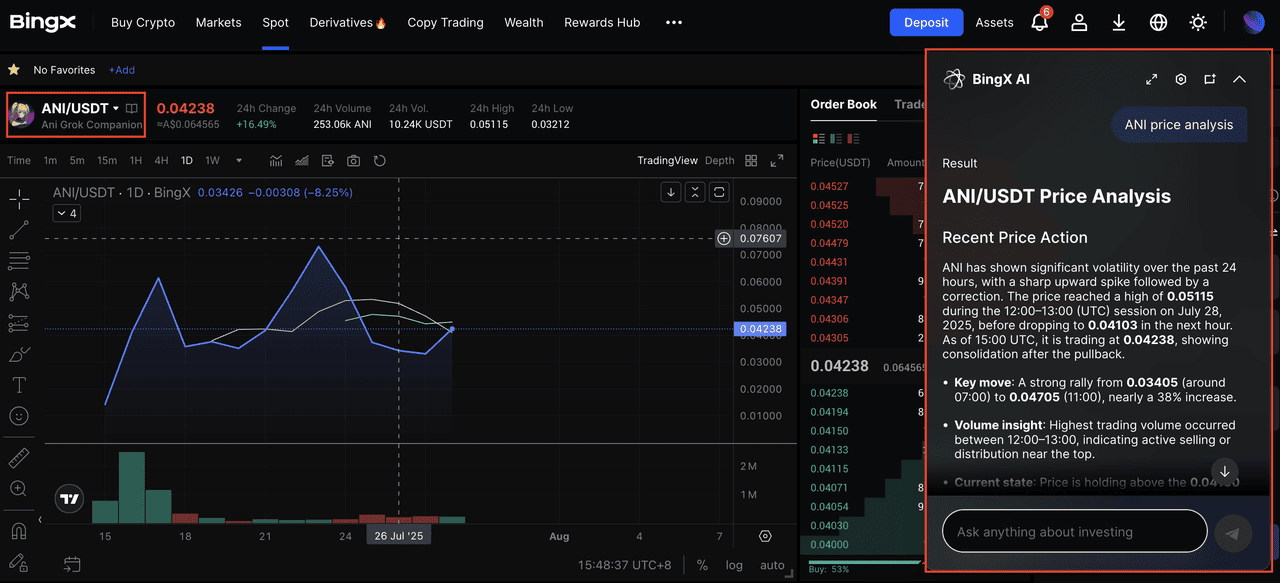Take a chart snapshot with camera icon
Image resolution: width=1280 pixels, height=583 pixels.
(x=353, y=161)
